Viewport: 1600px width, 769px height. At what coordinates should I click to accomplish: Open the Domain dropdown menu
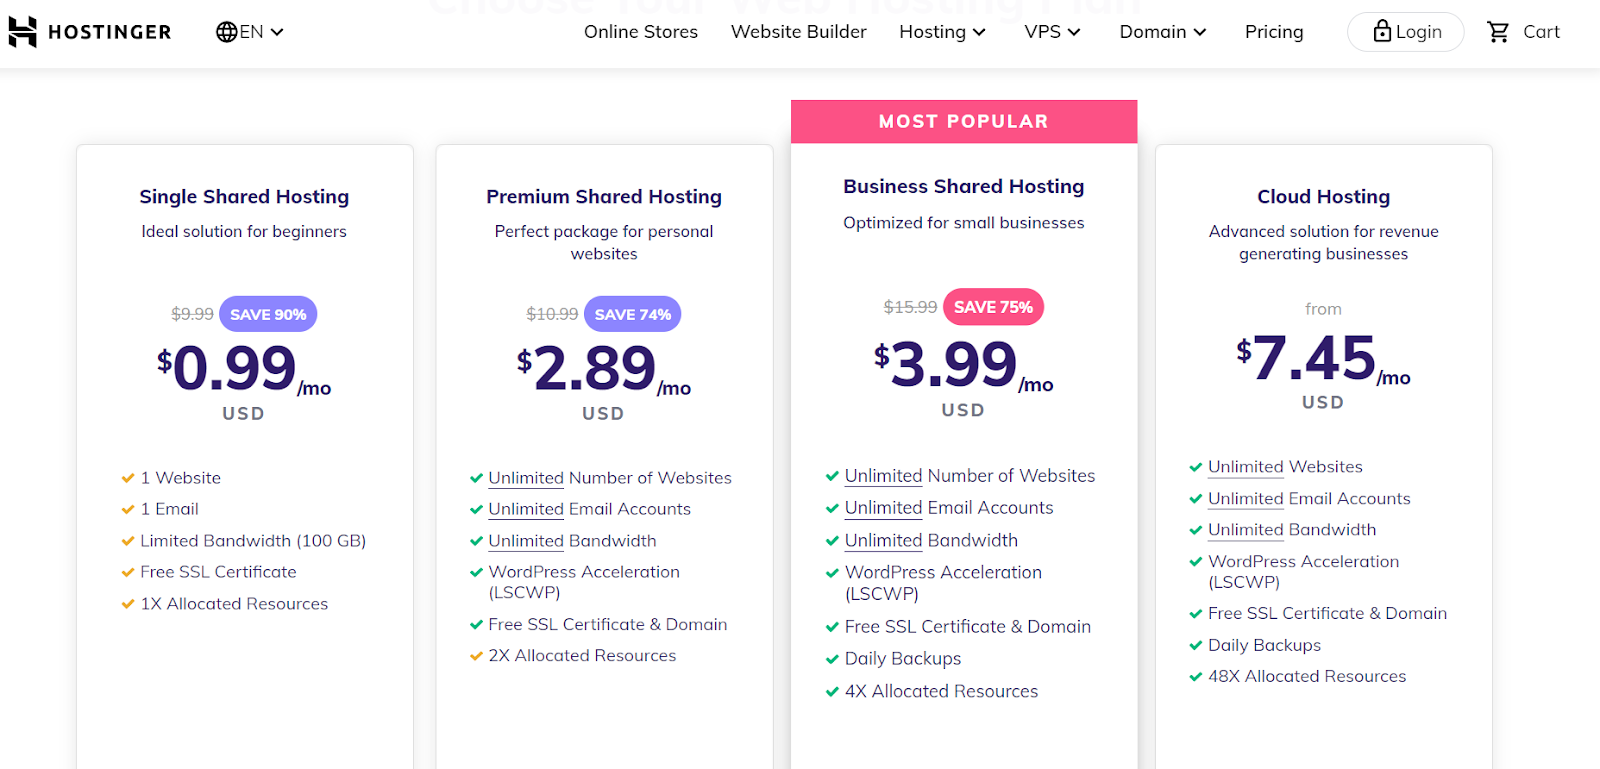tap(1163, 32)
